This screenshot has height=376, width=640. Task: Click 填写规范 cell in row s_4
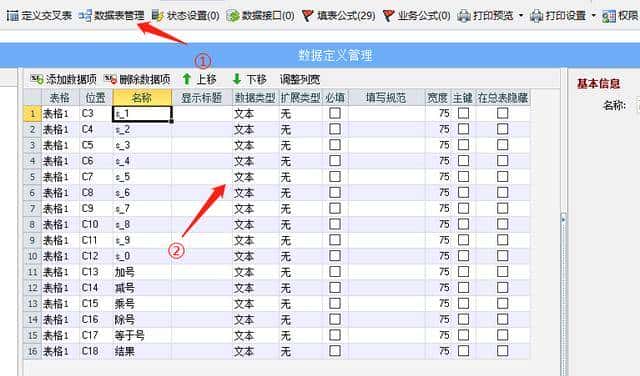[386, 161]
